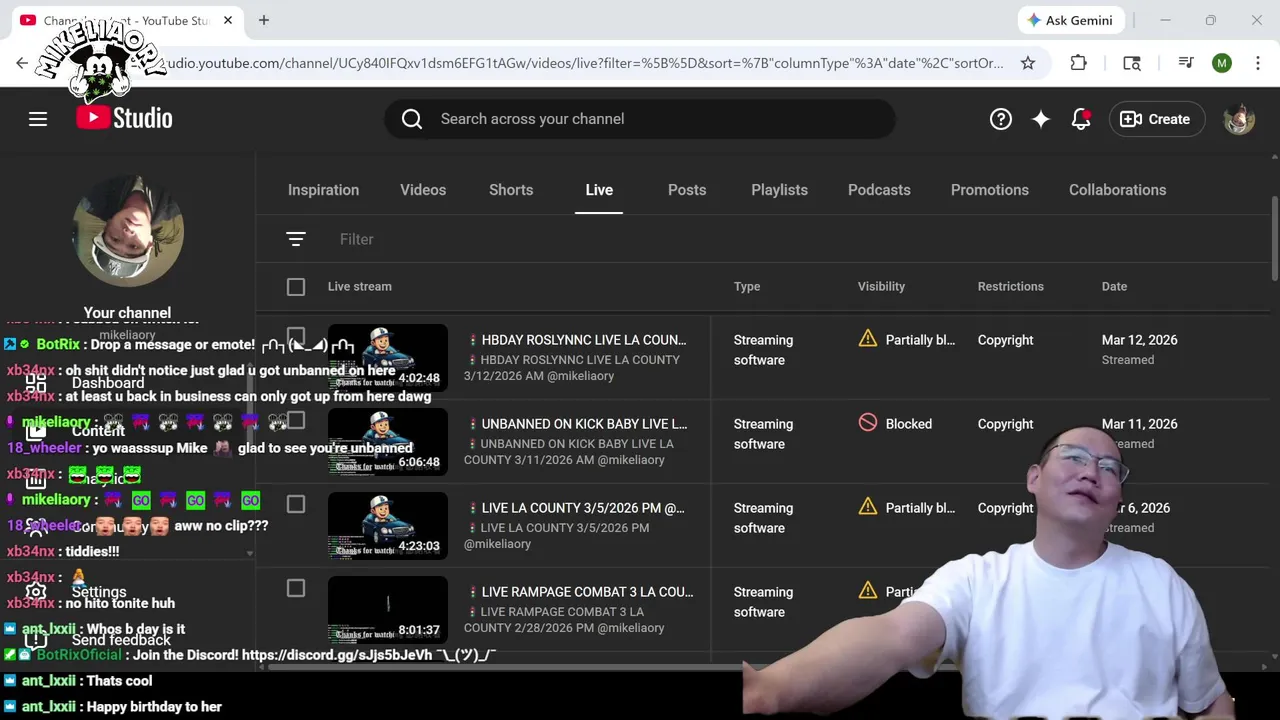The height and width of the screenshot is (720, 1280).
Task: Click Copyright restriction on the HBDAY ROSLYNNC row
Action: click(1005, 340)
